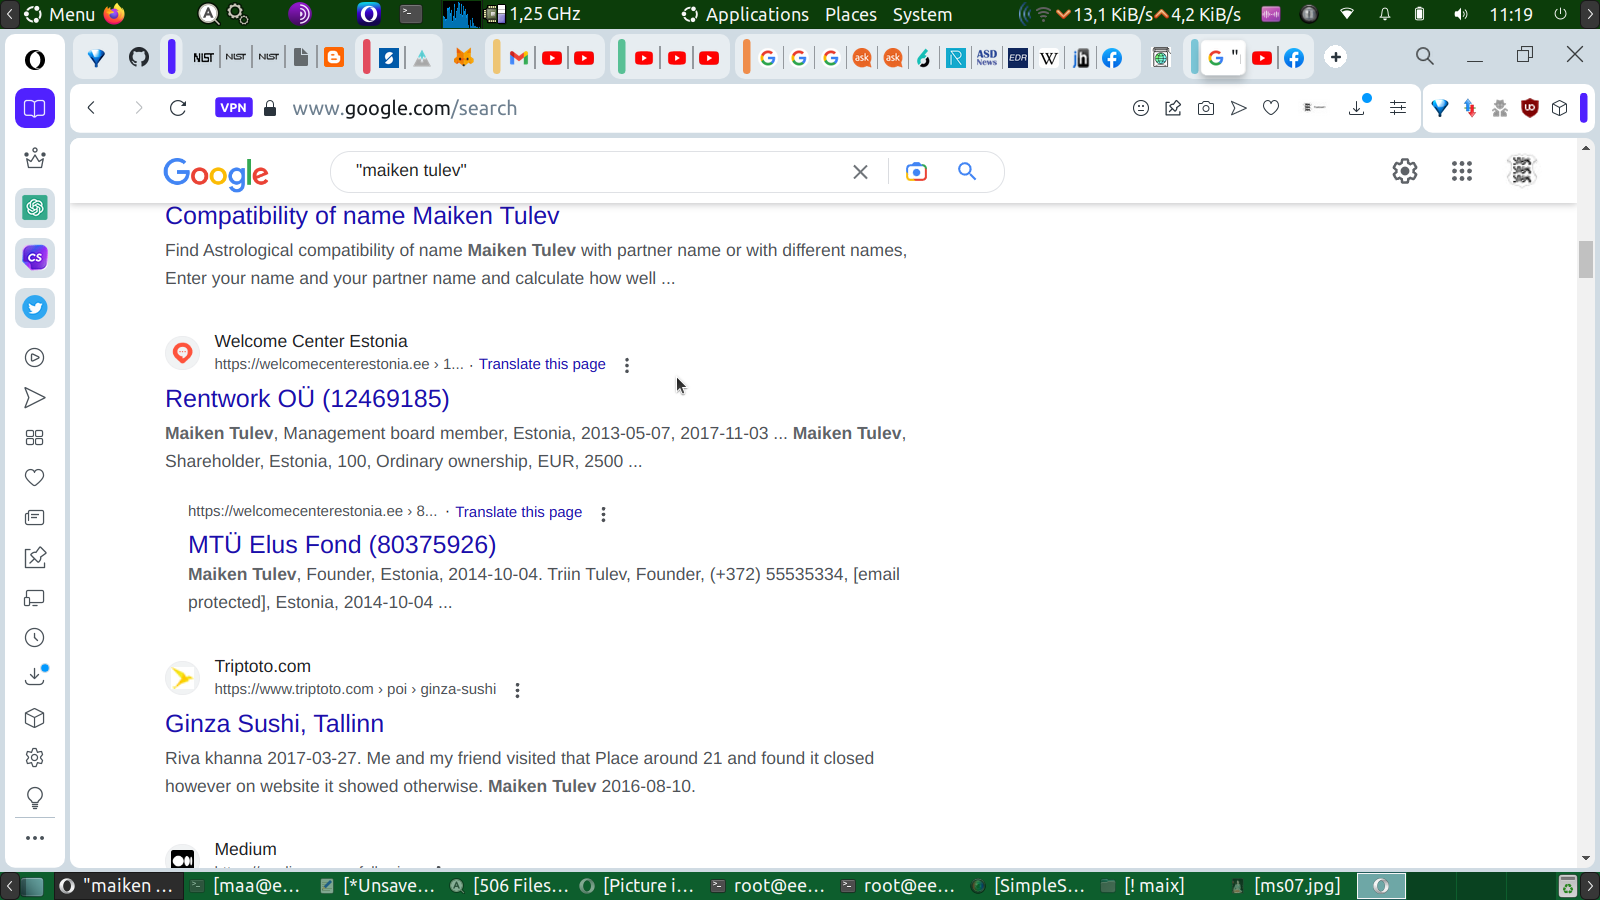The width and height of the screenshot is (1600, 900).
Task: Go to the Google homepage logo
Action: (216, 173)
